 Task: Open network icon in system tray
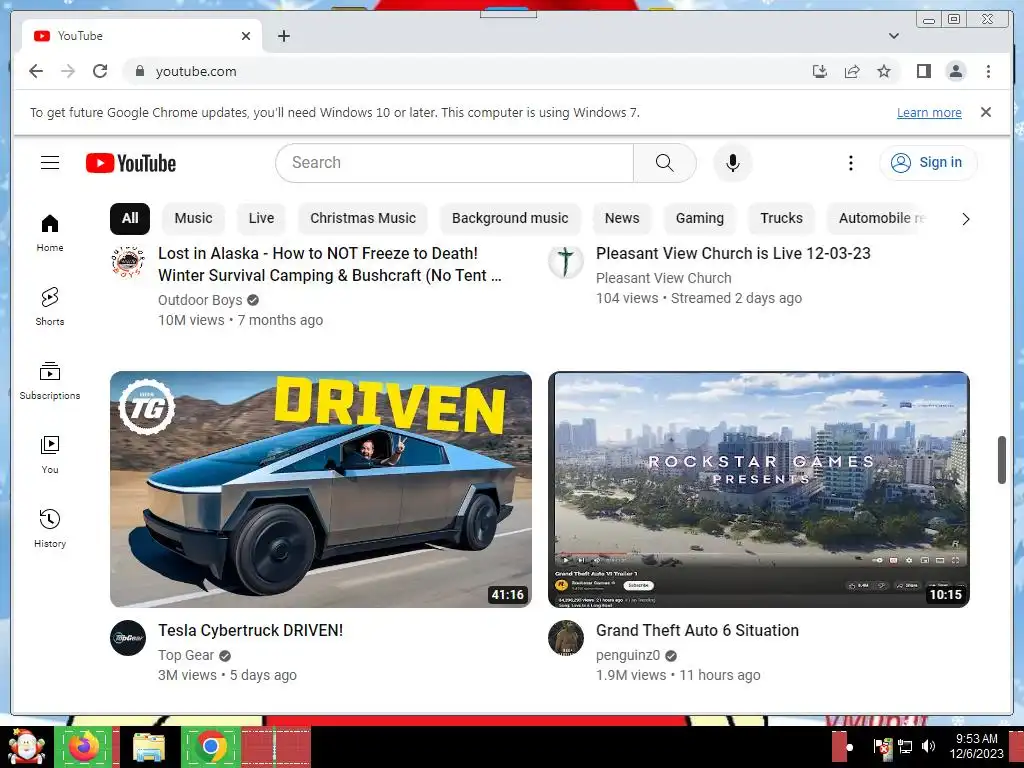pos(905,746)
